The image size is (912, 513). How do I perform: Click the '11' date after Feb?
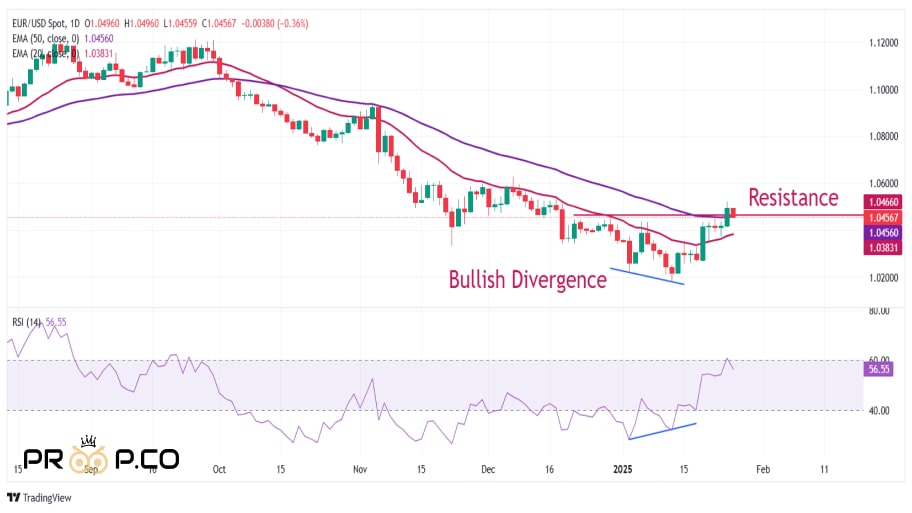[824, 469]
